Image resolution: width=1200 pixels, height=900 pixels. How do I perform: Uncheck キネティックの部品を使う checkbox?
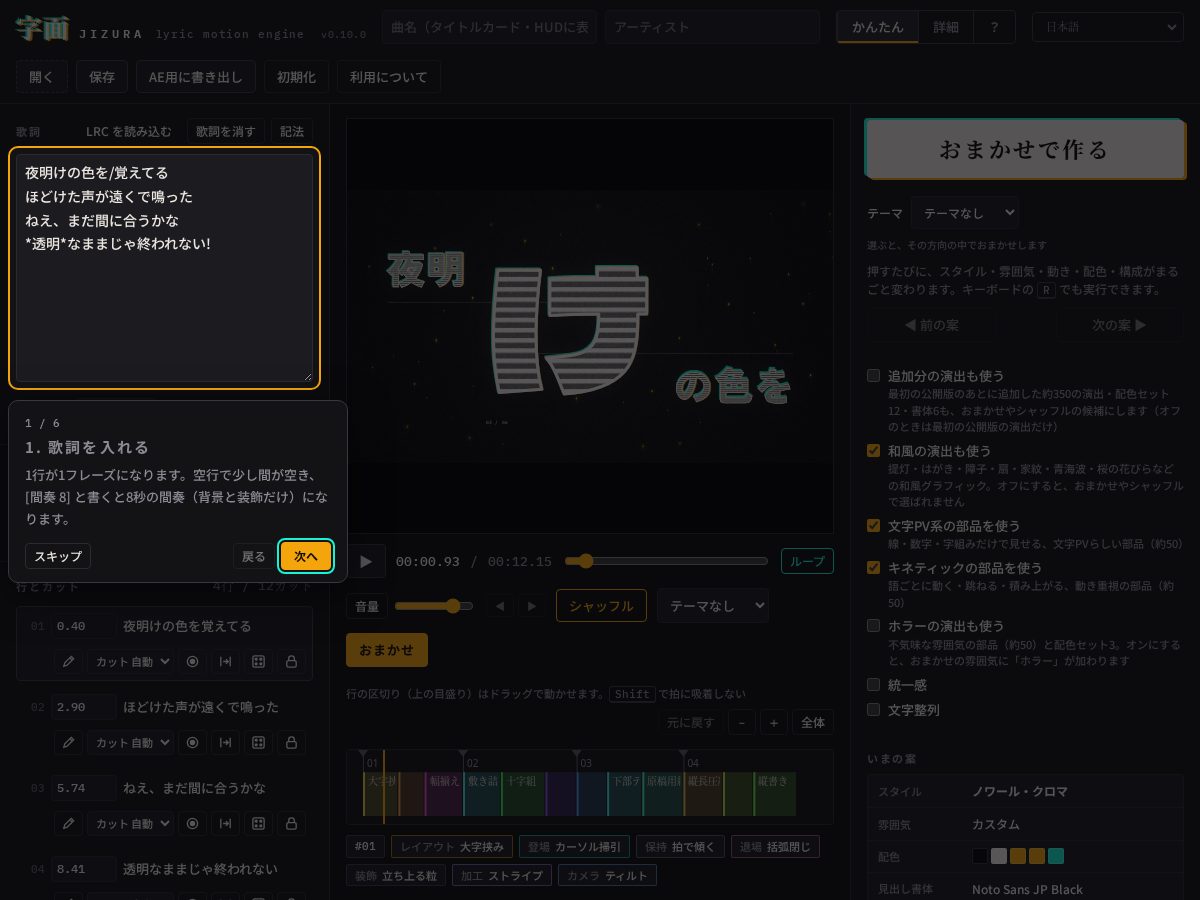tap(874, 567)
